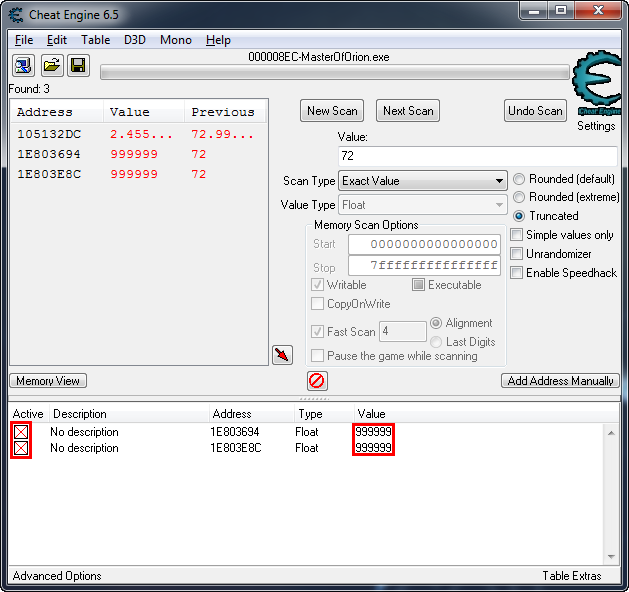Viewport: 629px width, 592px height.
Task: Click the scan progress bar
Action: tap(335, 73)
